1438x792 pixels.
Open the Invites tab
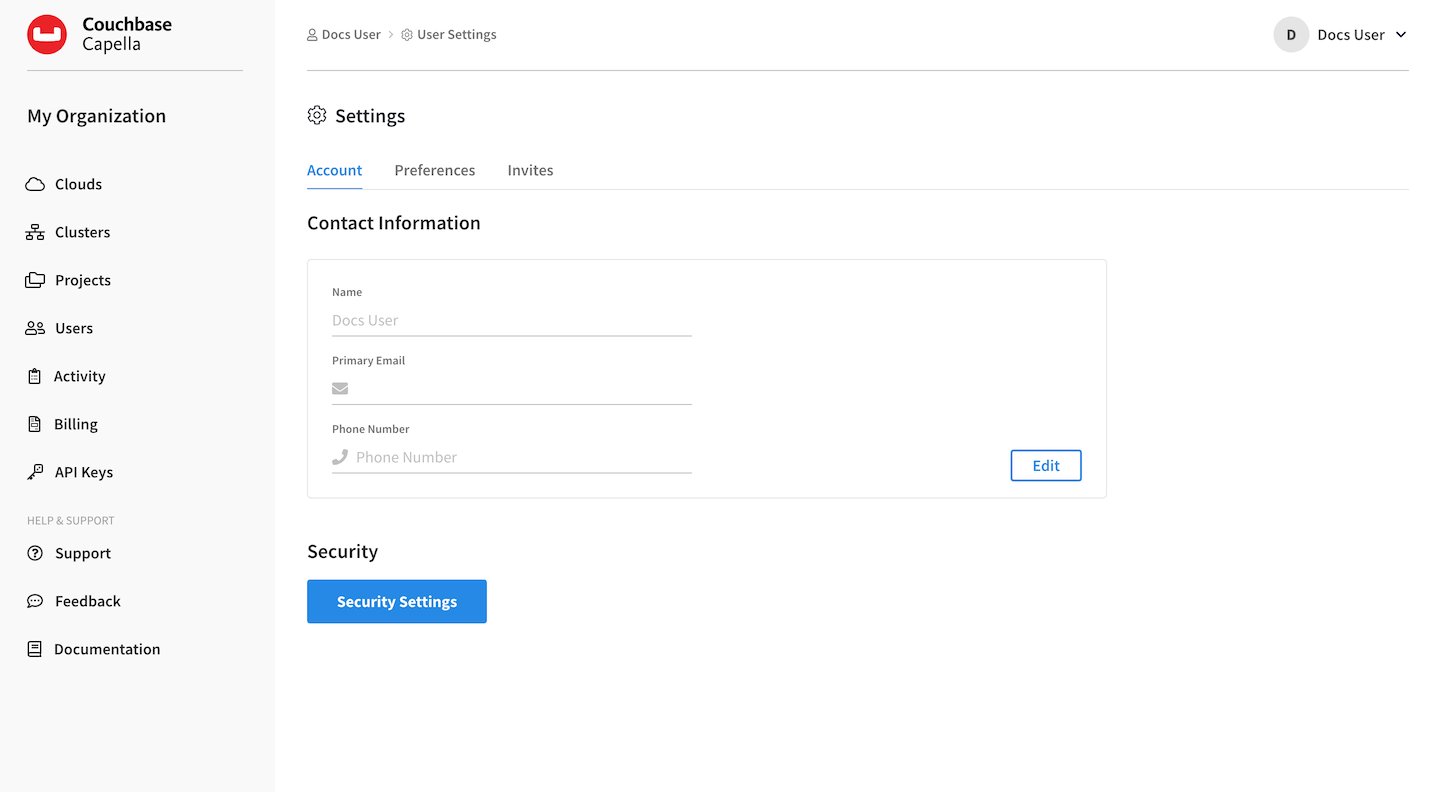click(x=530, y=170)
